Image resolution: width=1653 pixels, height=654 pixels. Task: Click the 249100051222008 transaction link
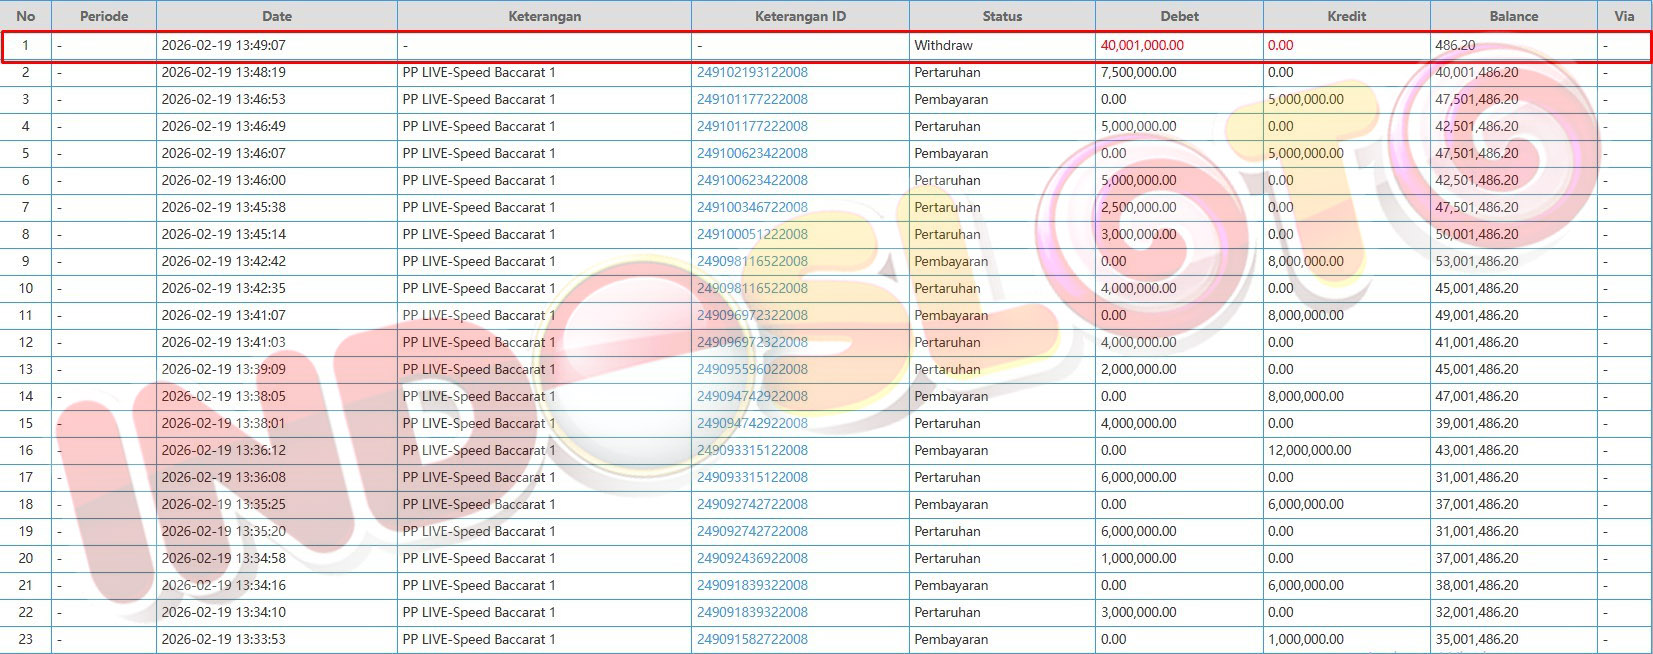pyautogui.click(x=752, y=235)
